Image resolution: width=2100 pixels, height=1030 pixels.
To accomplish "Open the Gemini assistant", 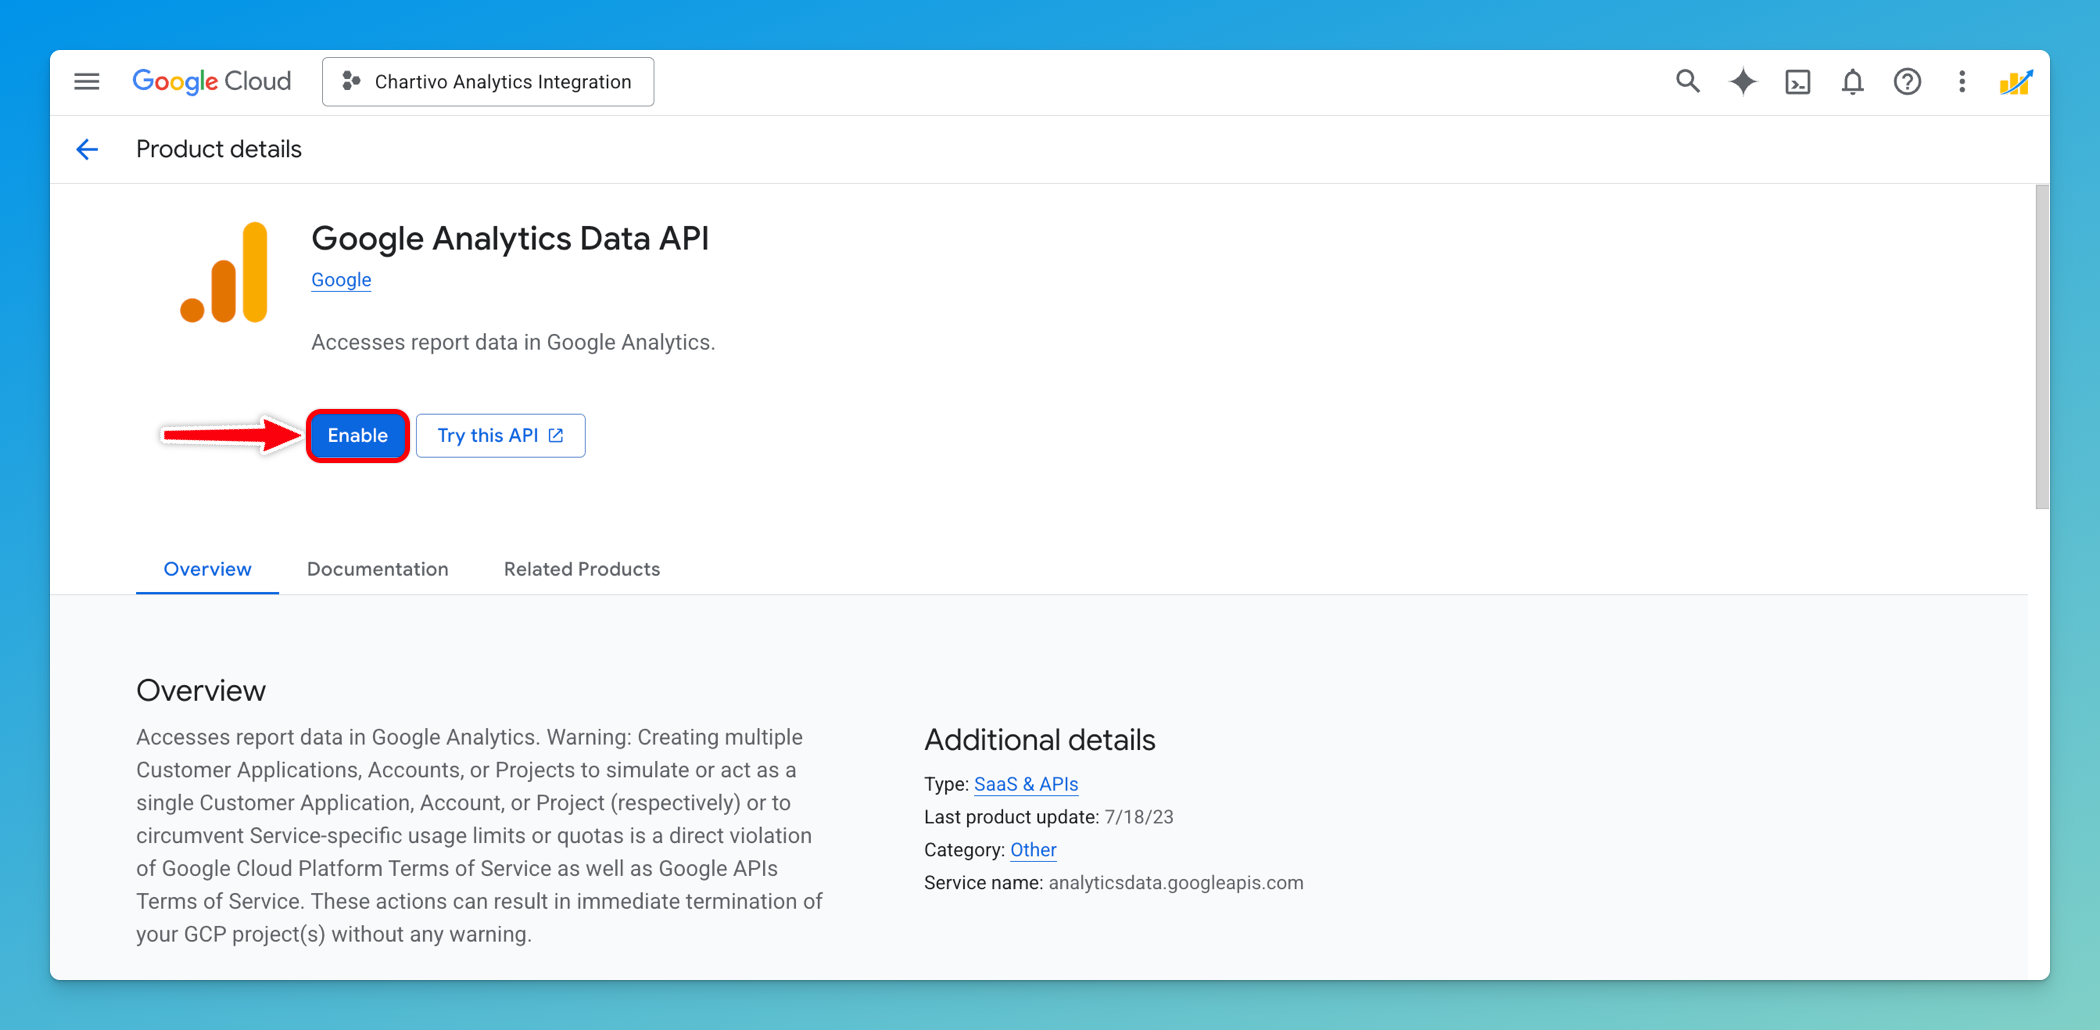I will (1742, 82).
